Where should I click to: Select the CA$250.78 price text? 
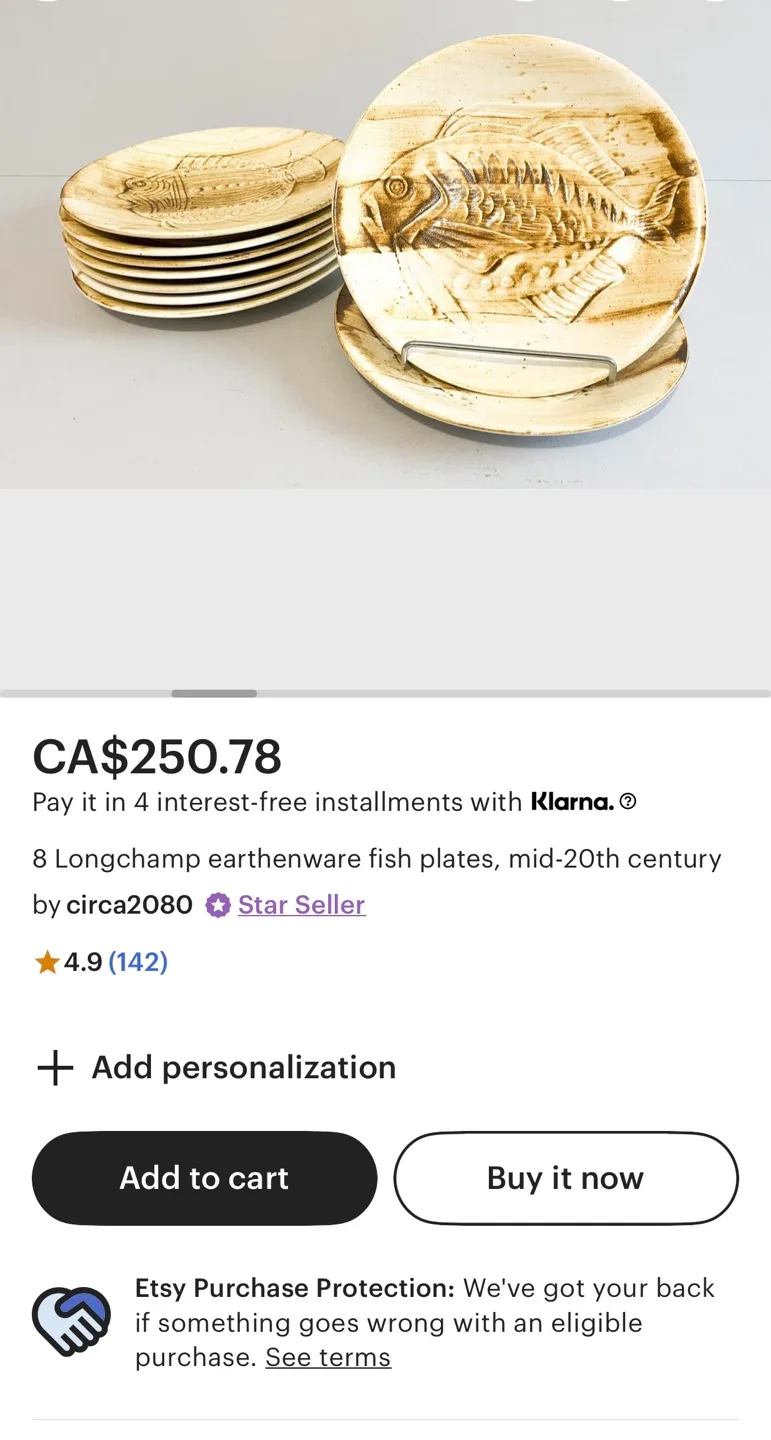coord(157,757)
